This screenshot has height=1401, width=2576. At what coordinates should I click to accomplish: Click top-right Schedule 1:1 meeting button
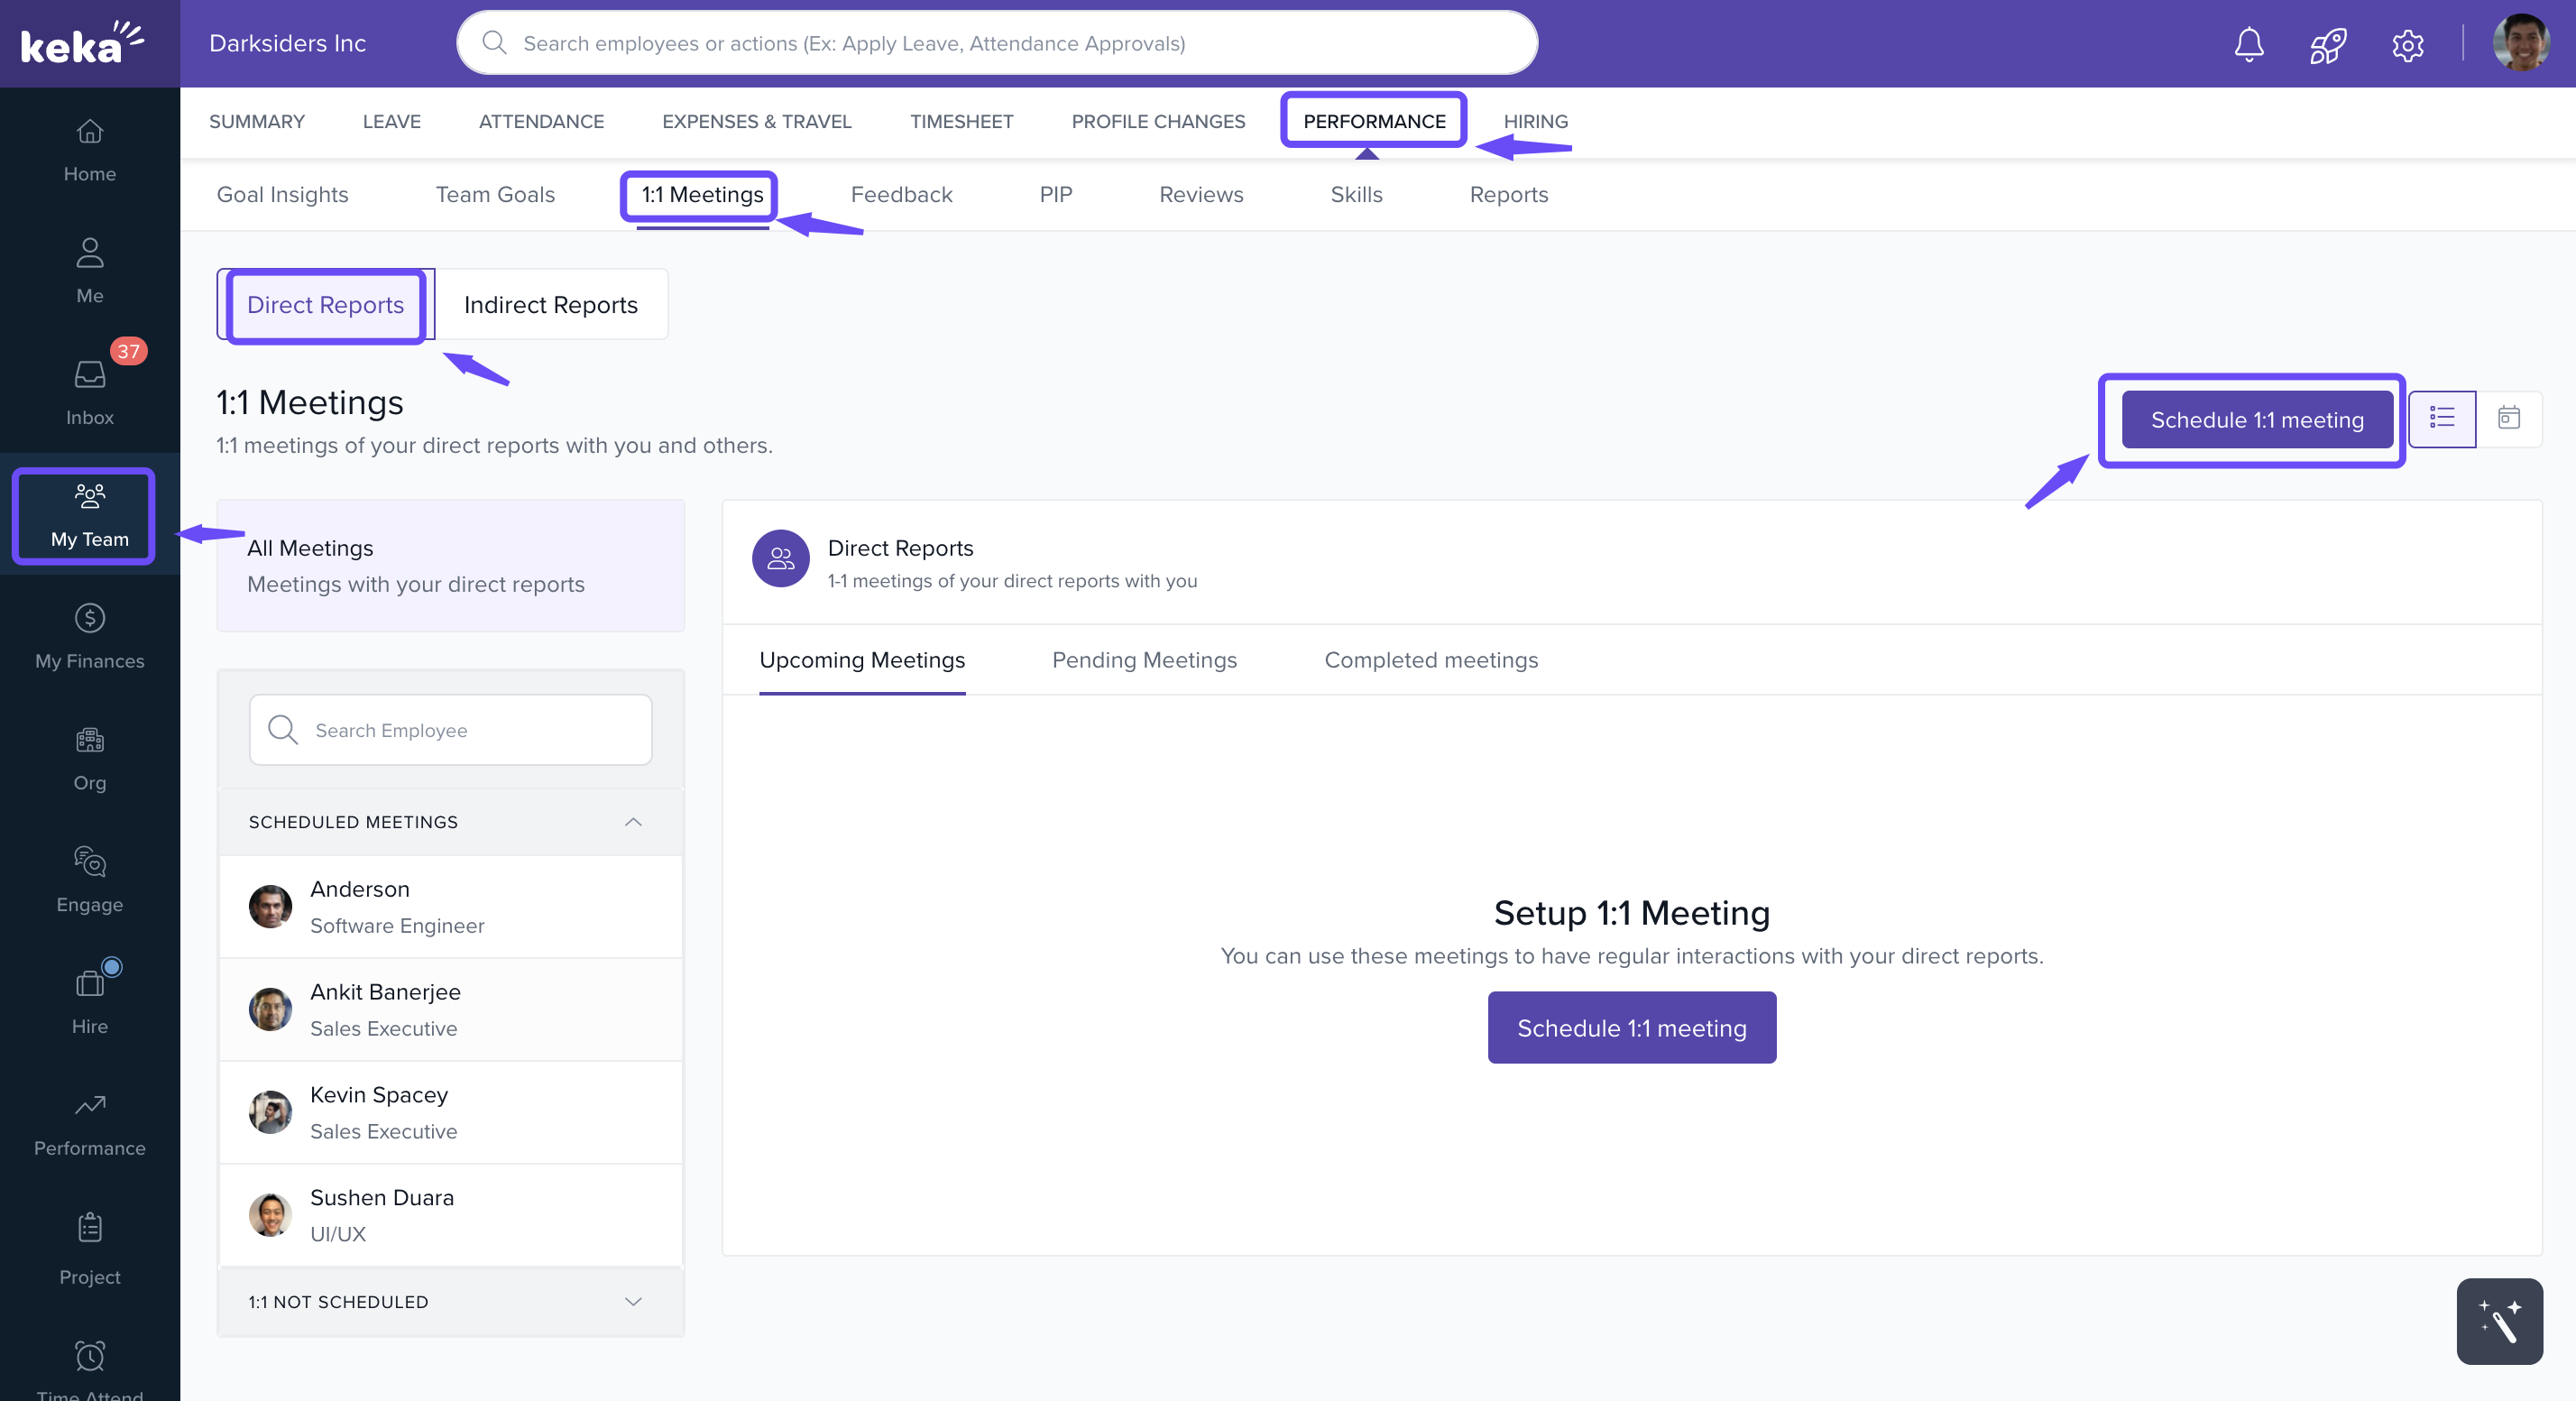pyautogui.click(x=2256, y=420)
